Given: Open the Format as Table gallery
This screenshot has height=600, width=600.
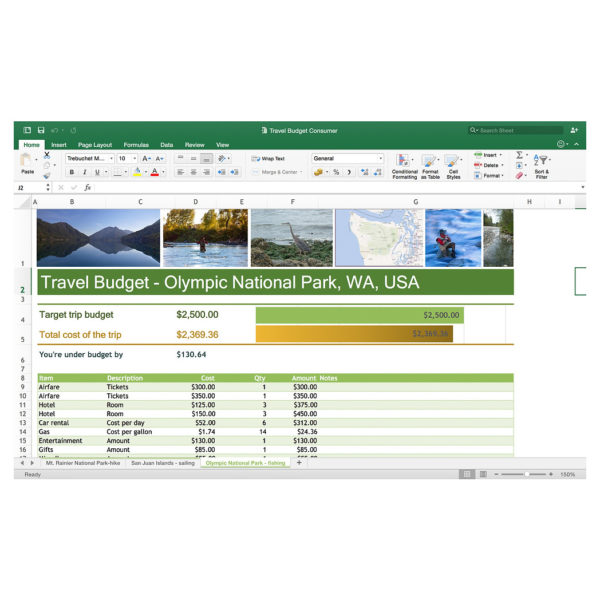Looking at the screenshot, I should (x=430, y=166).
